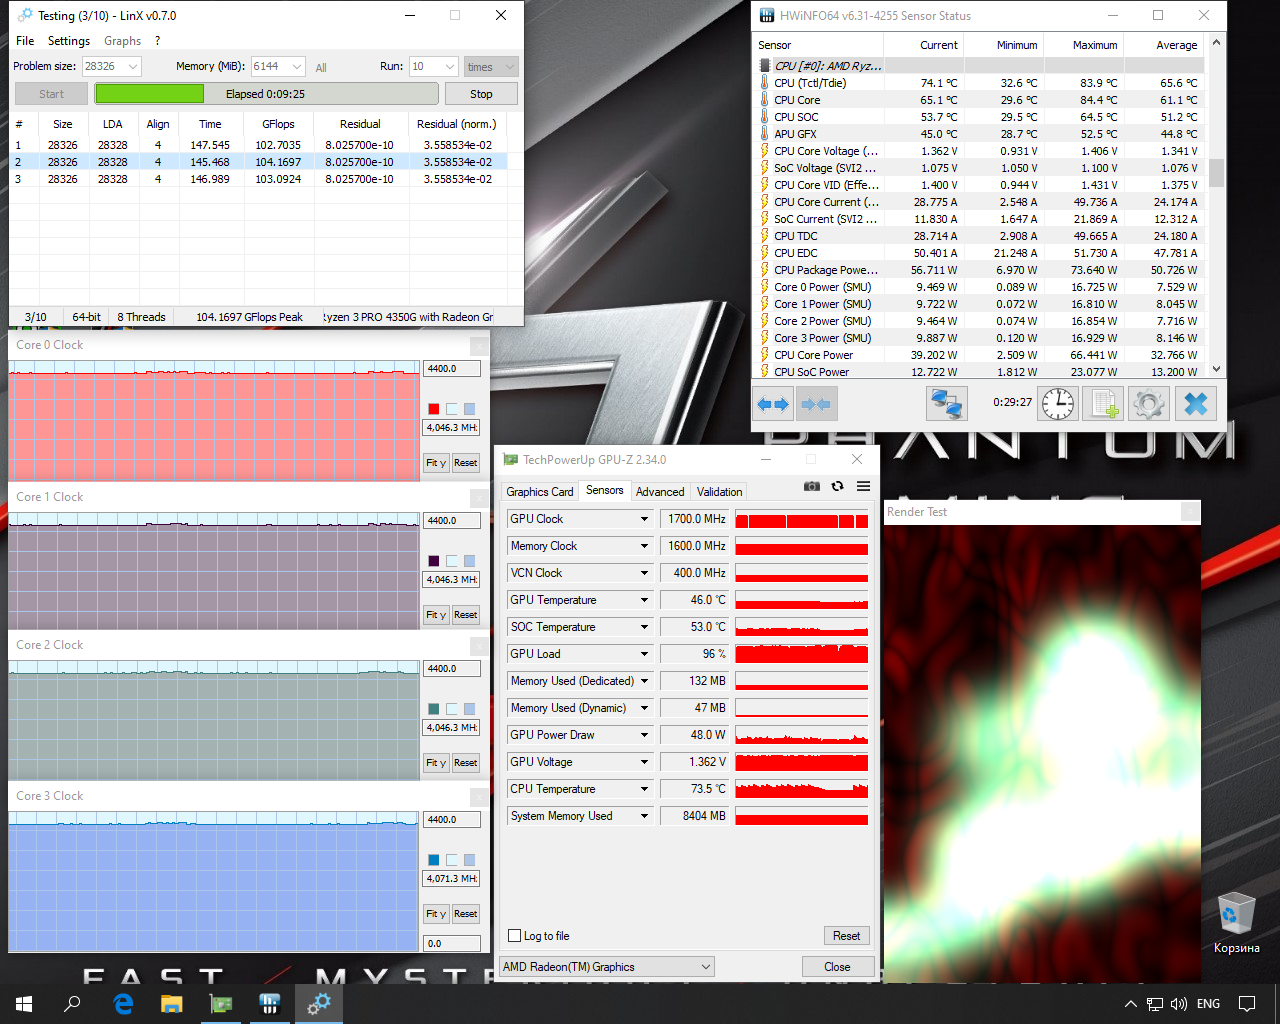The width and height of the screenshot is (1280, 1024).
Task: Stop the LinX test
Action: (481, 94)
